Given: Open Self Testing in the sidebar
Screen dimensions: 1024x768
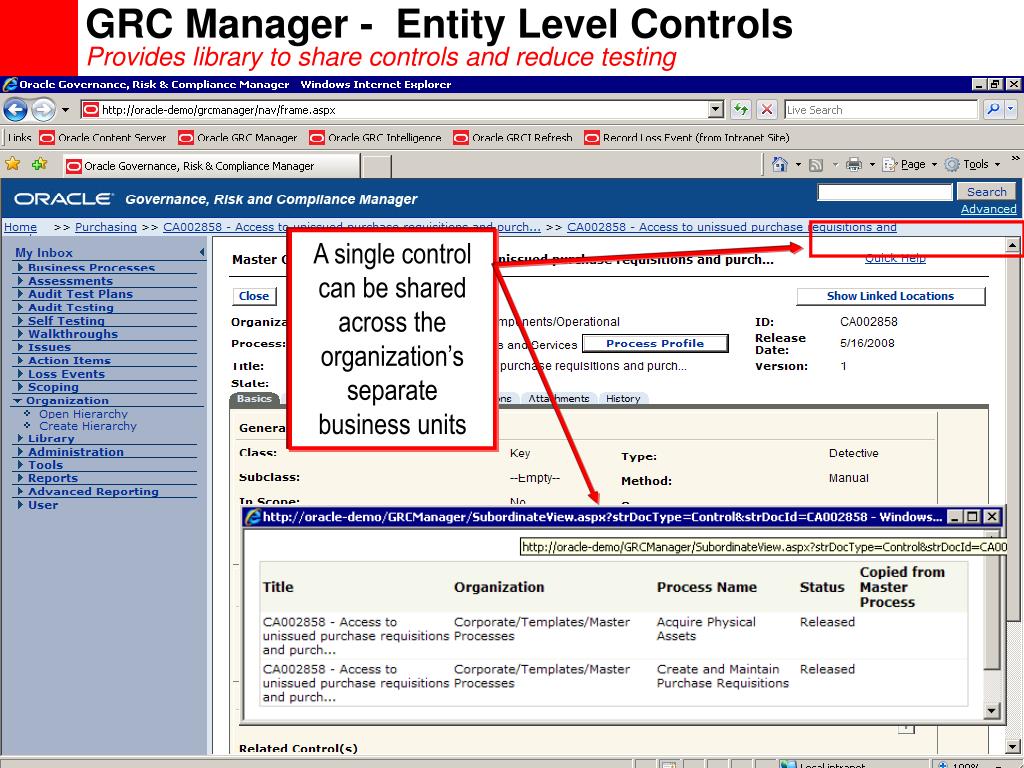Looking at the screenshot, I should 66,321.
